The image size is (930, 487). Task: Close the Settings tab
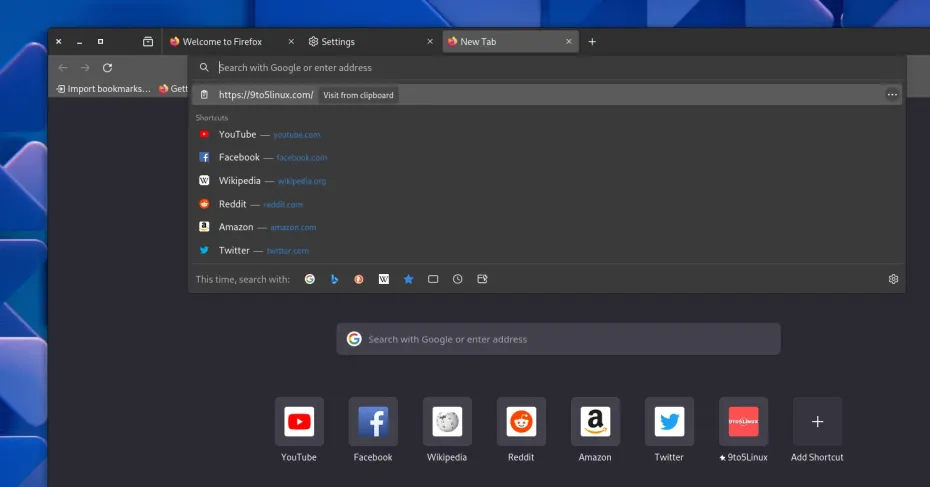click(x=430, y=42)
